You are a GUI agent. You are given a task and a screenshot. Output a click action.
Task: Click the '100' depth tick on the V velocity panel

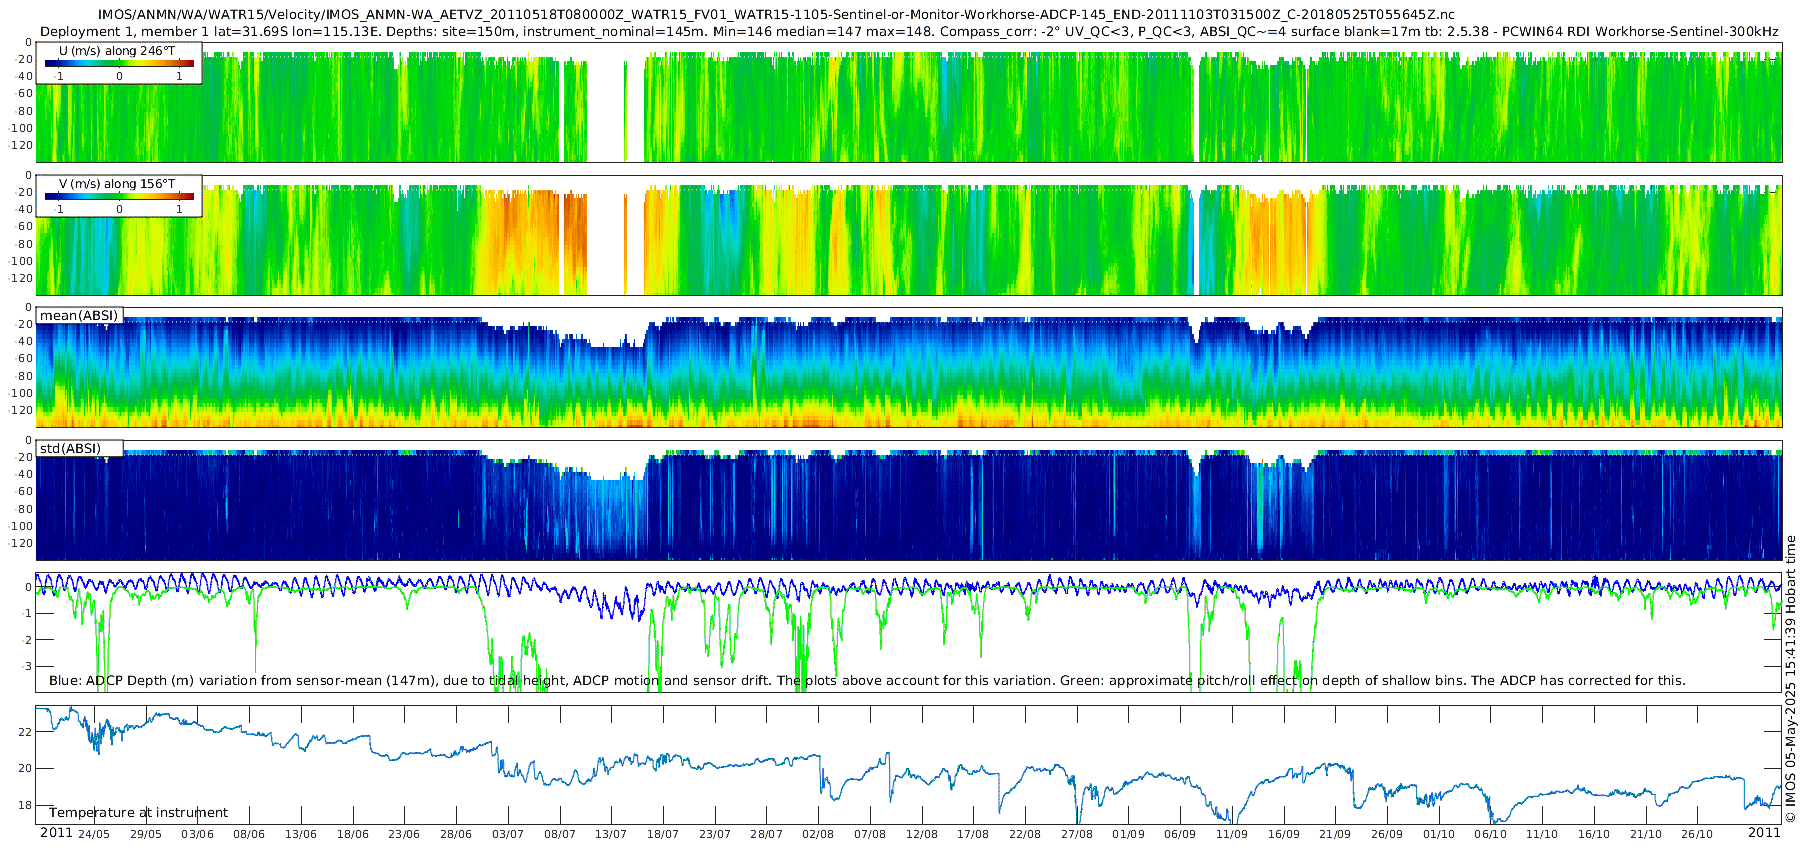[x=22, y=261]
